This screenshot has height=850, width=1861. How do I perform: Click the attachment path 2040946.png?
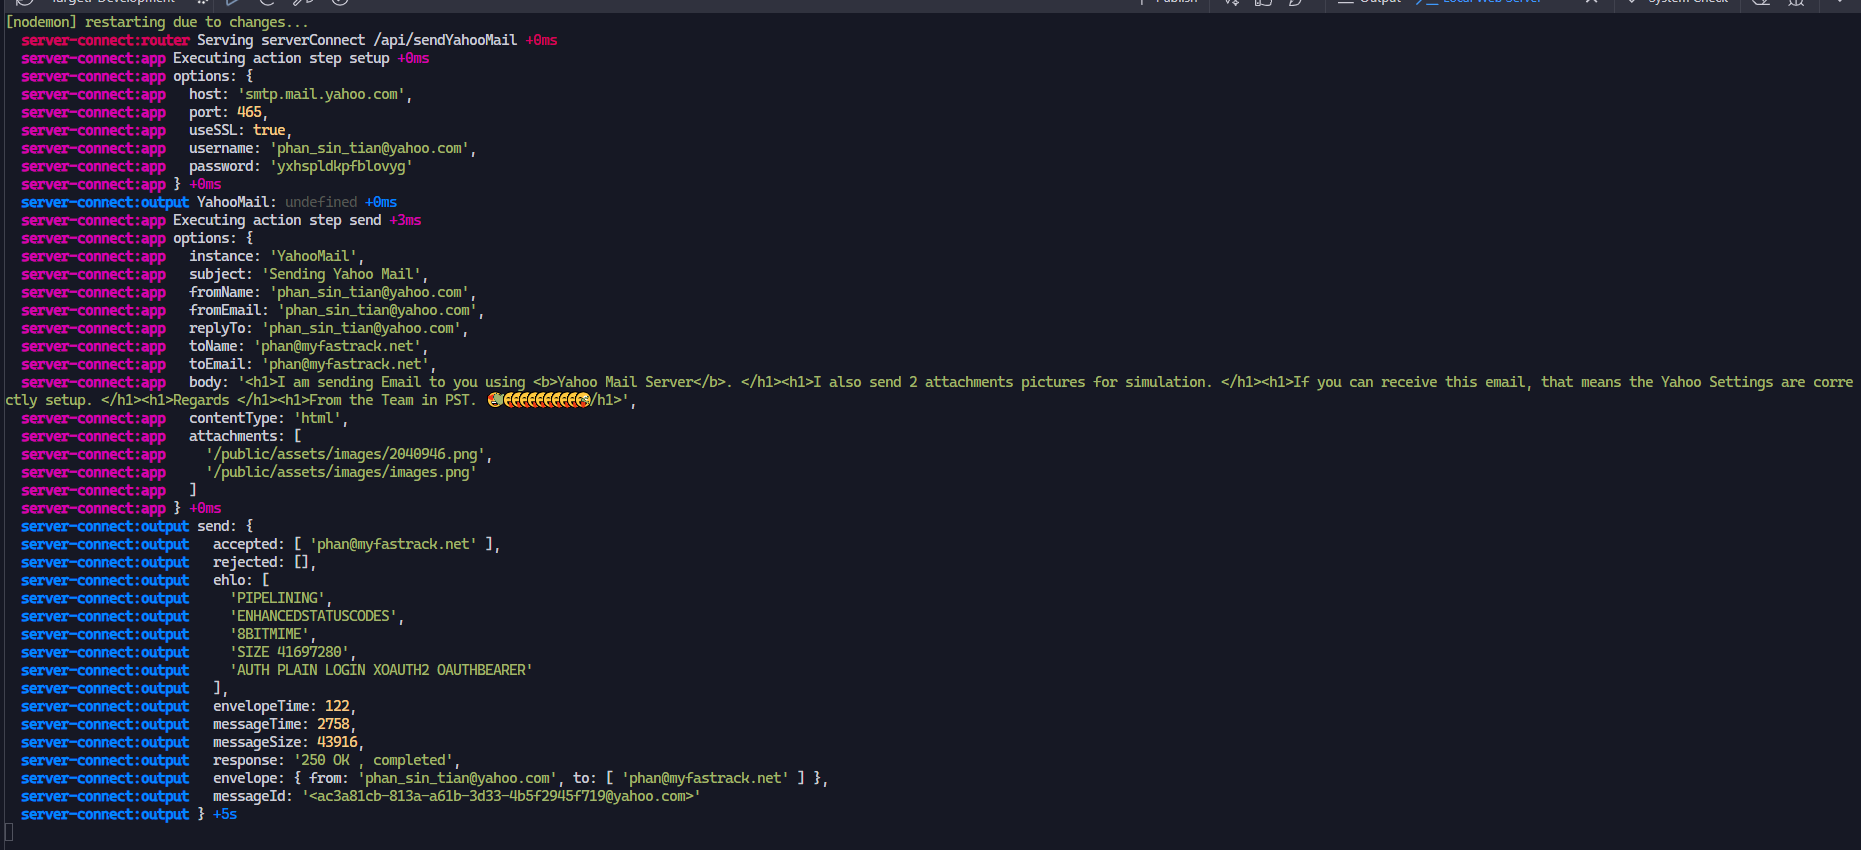(x=345, y=454)
